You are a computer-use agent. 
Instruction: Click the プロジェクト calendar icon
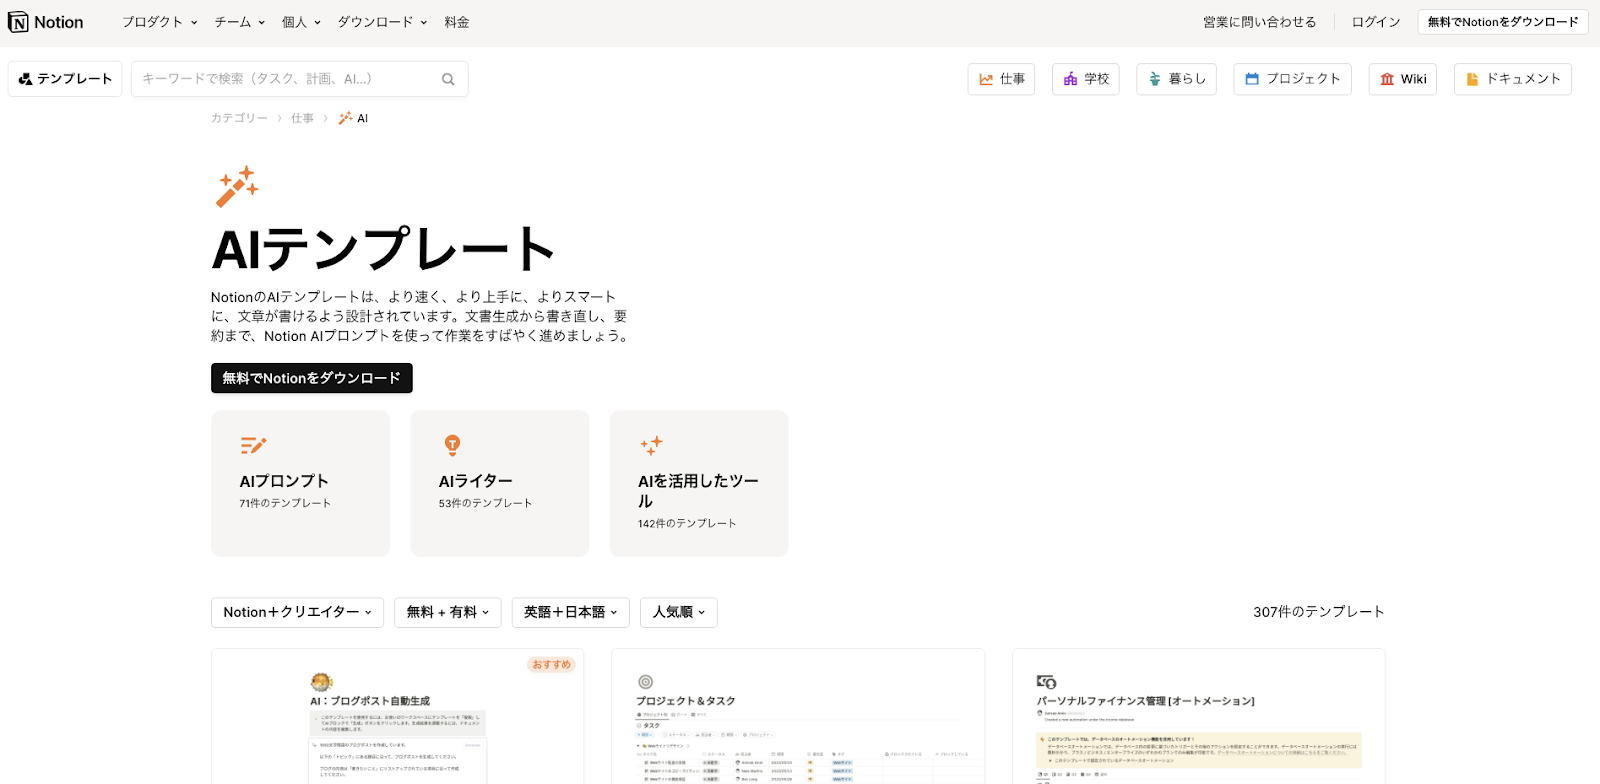coord(1252,79)
